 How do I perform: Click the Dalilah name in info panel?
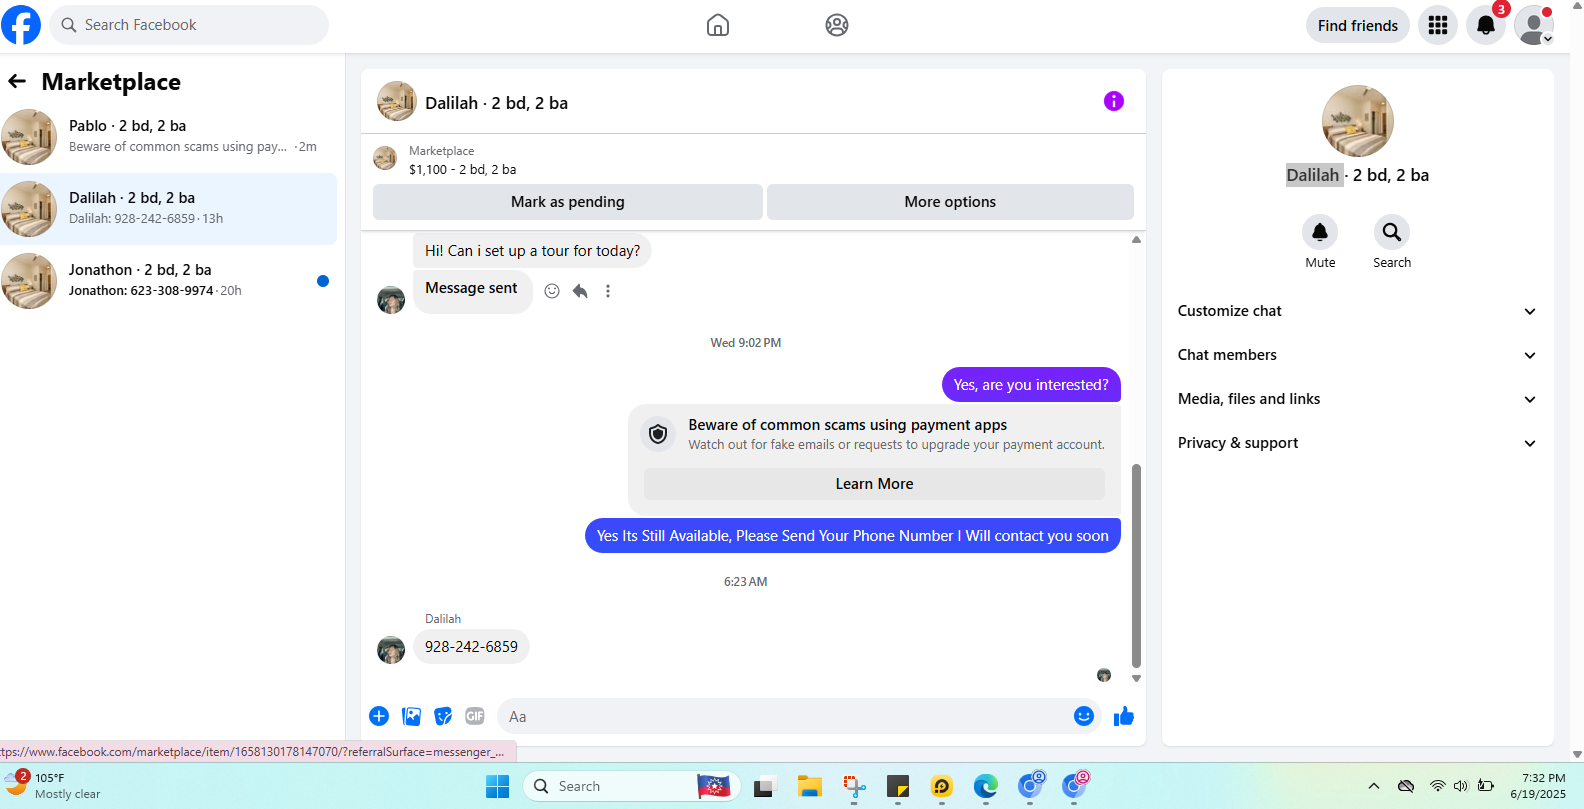tap(1312, 175)
